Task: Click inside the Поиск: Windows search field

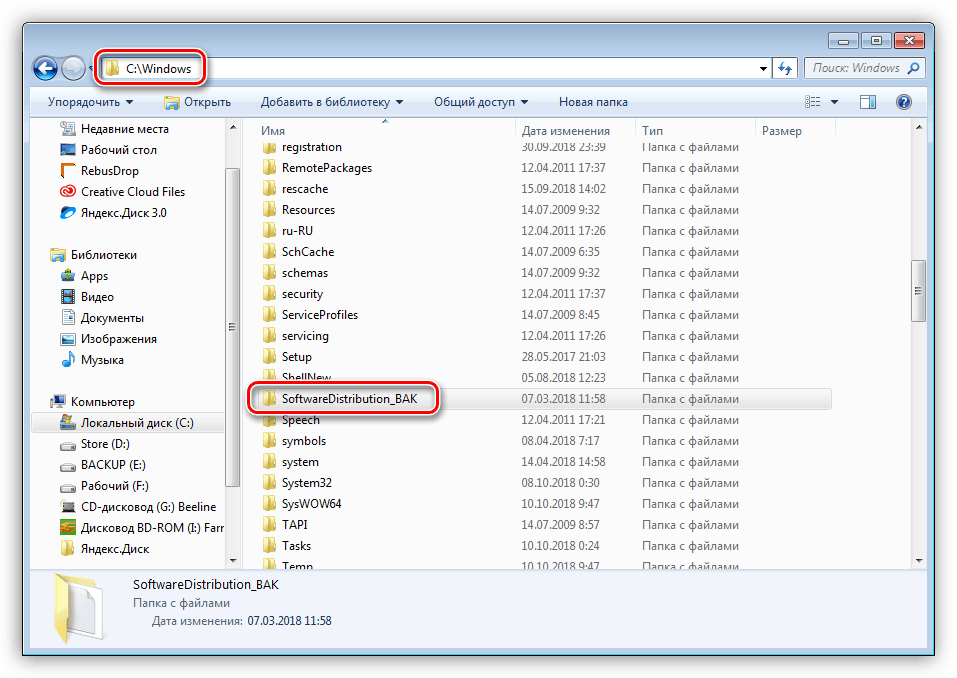Action: 862,67
